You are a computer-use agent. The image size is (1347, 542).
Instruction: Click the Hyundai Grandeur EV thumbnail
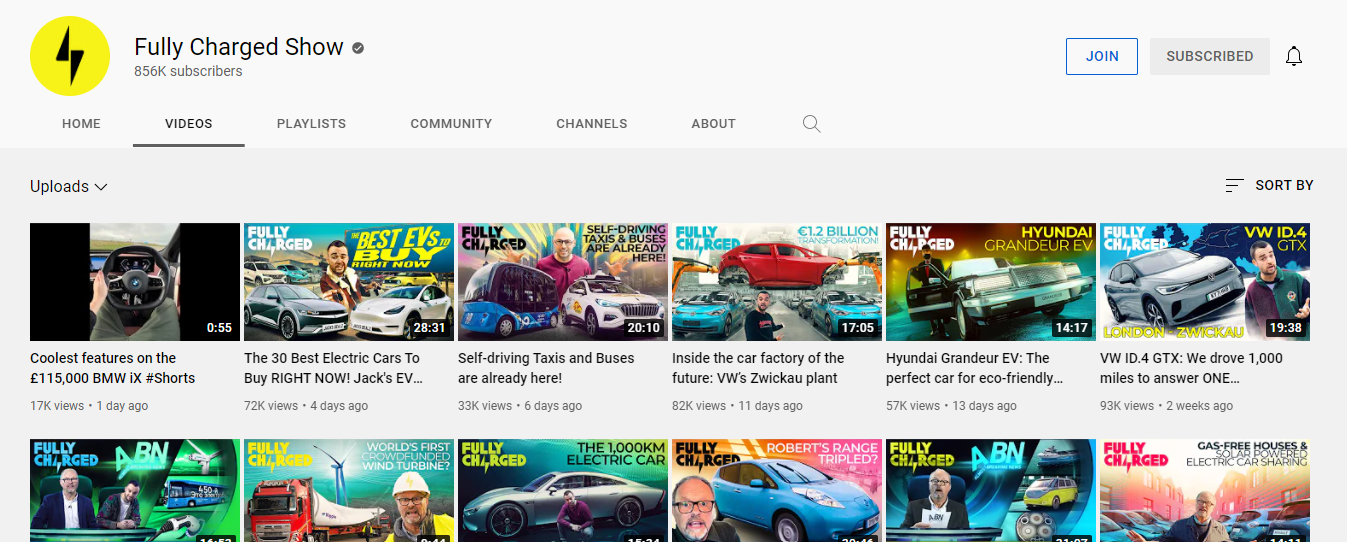(x=991, y=282)
